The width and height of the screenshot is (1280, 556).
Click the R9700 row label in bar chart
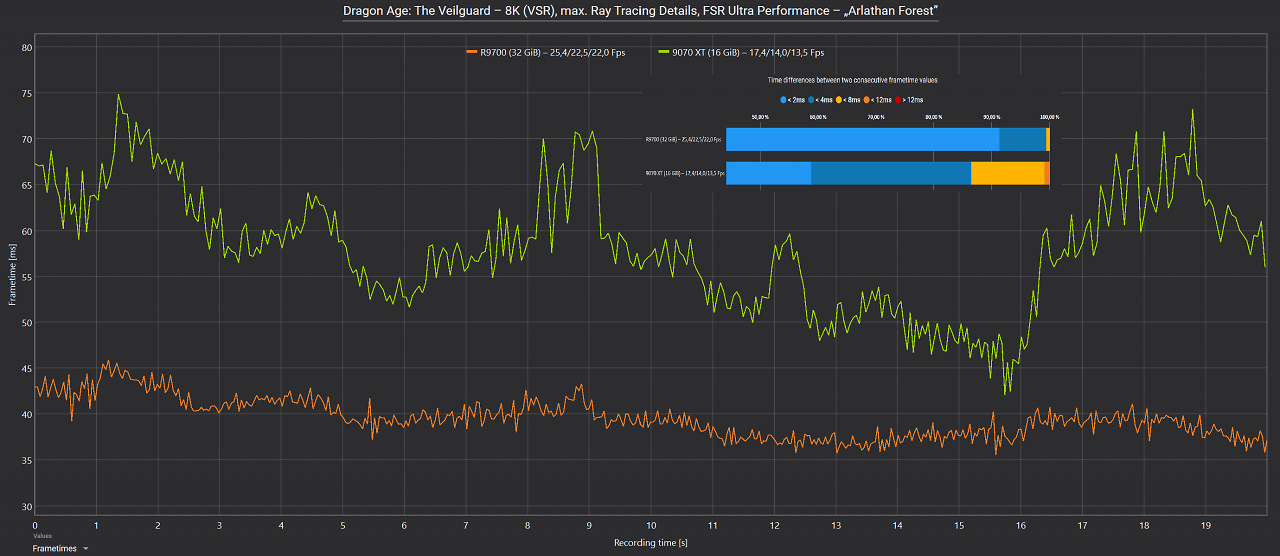683,139
